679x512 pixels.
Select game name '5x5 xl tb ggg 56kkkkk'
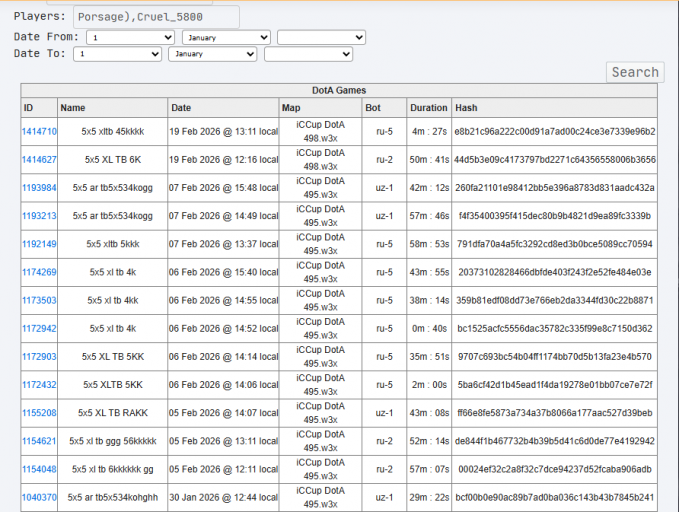tap(113, 441)
